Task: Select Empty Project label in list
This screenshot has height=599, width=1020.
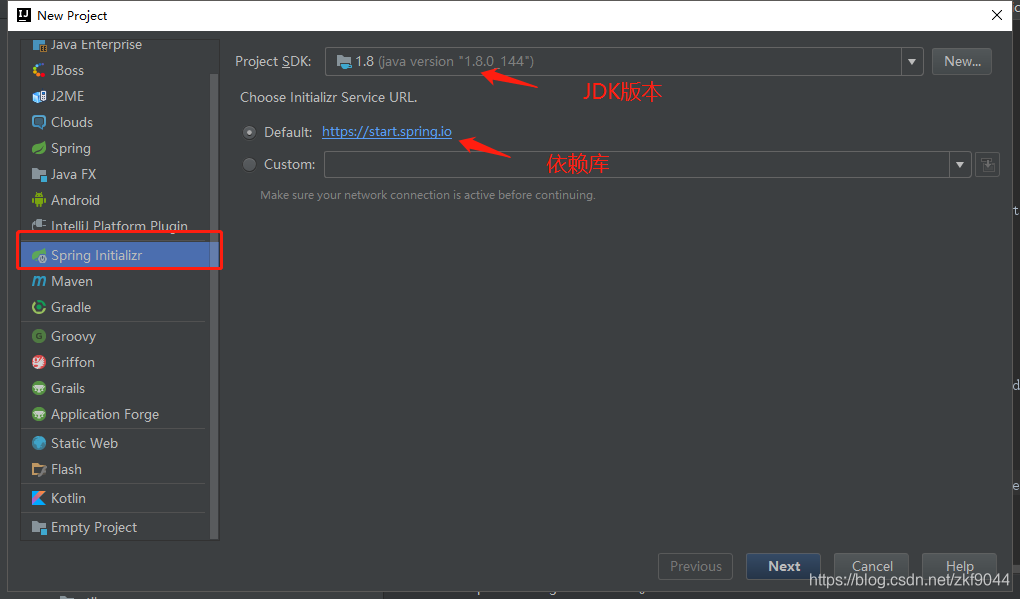Action: tap(94, 527)
